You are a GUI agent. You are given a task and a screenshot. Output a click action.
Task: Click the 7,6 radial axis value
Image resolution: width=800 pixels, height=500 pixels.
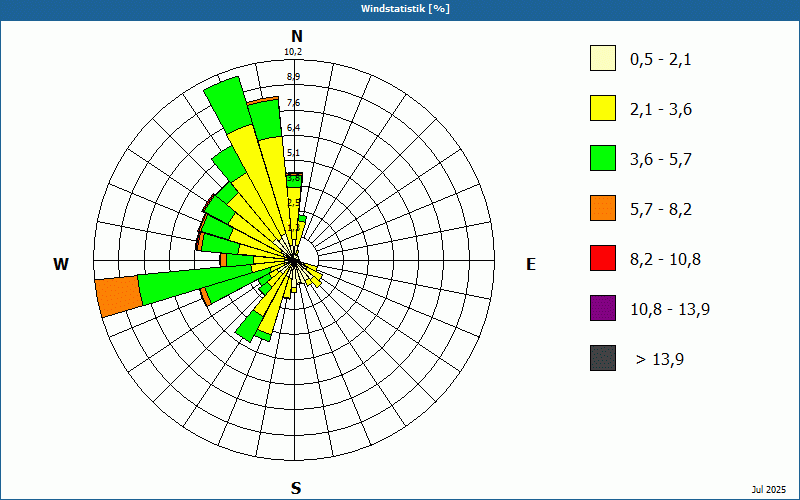pyautogui.click(x=293, y=103)
